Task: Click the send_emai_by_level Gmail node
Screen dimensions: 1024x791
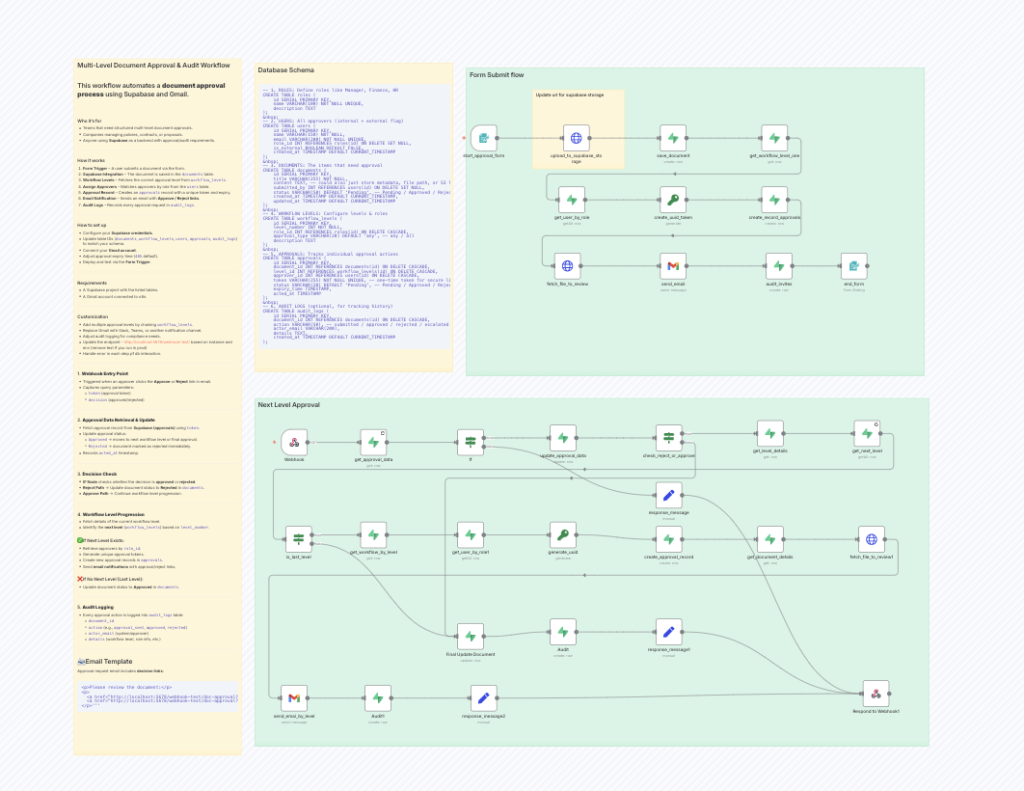Action: [293, 697]
